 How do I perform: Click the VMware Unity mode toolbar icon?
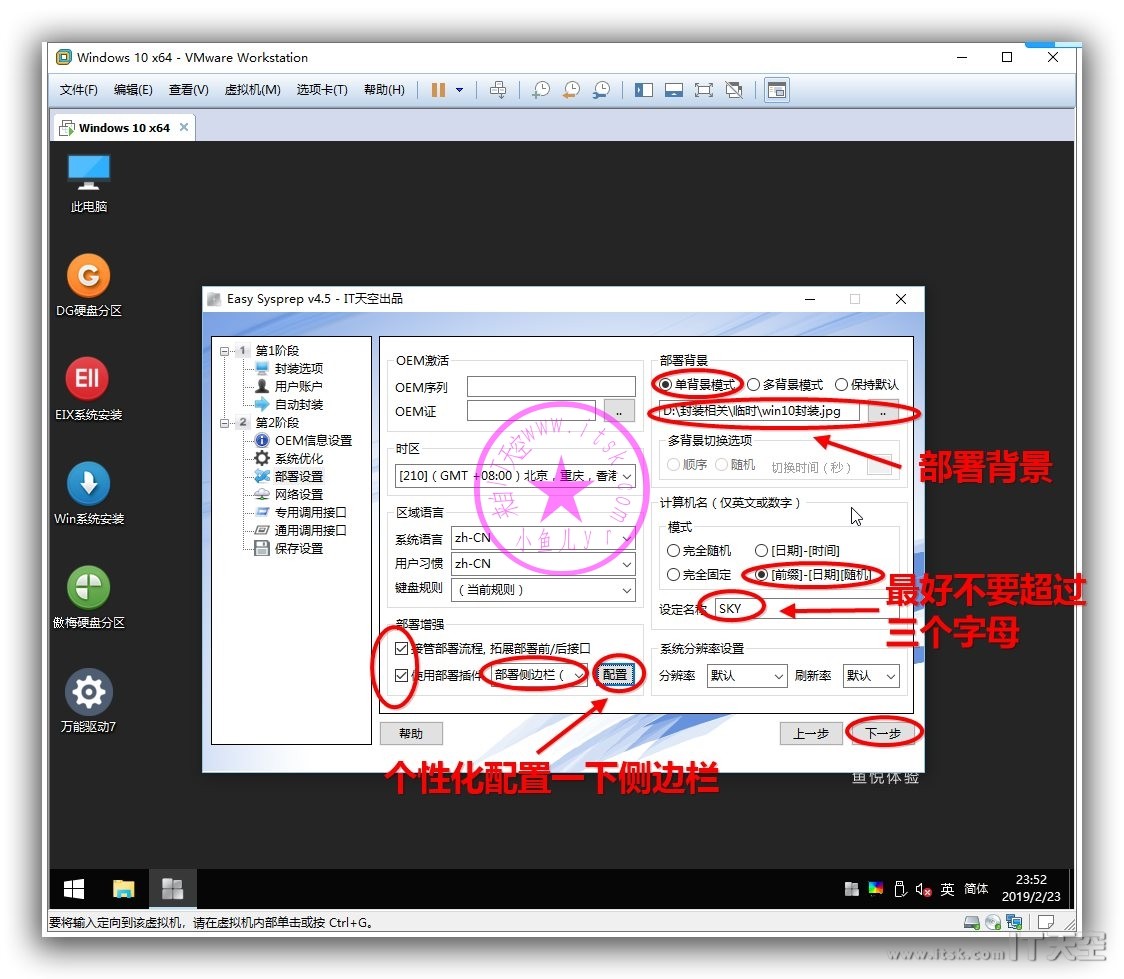point(734,90)
